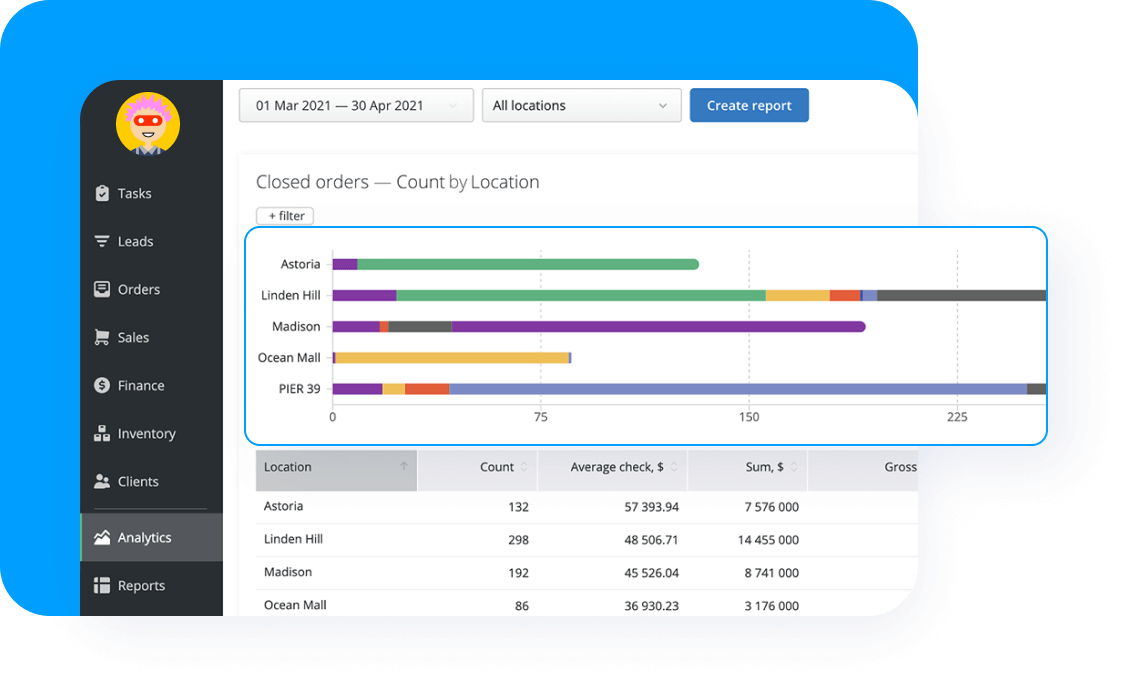Toggle Count column sort direction
This screenshot has height=688, width=1128.
[x=524, y=467]
